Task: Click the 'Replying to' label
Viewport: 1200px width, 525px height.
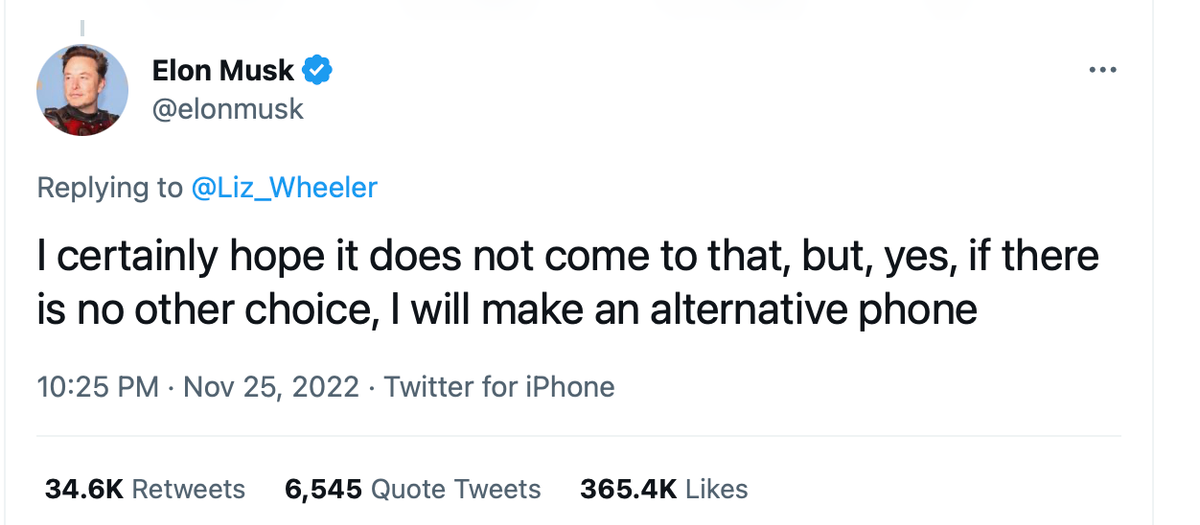Action: 110,187
